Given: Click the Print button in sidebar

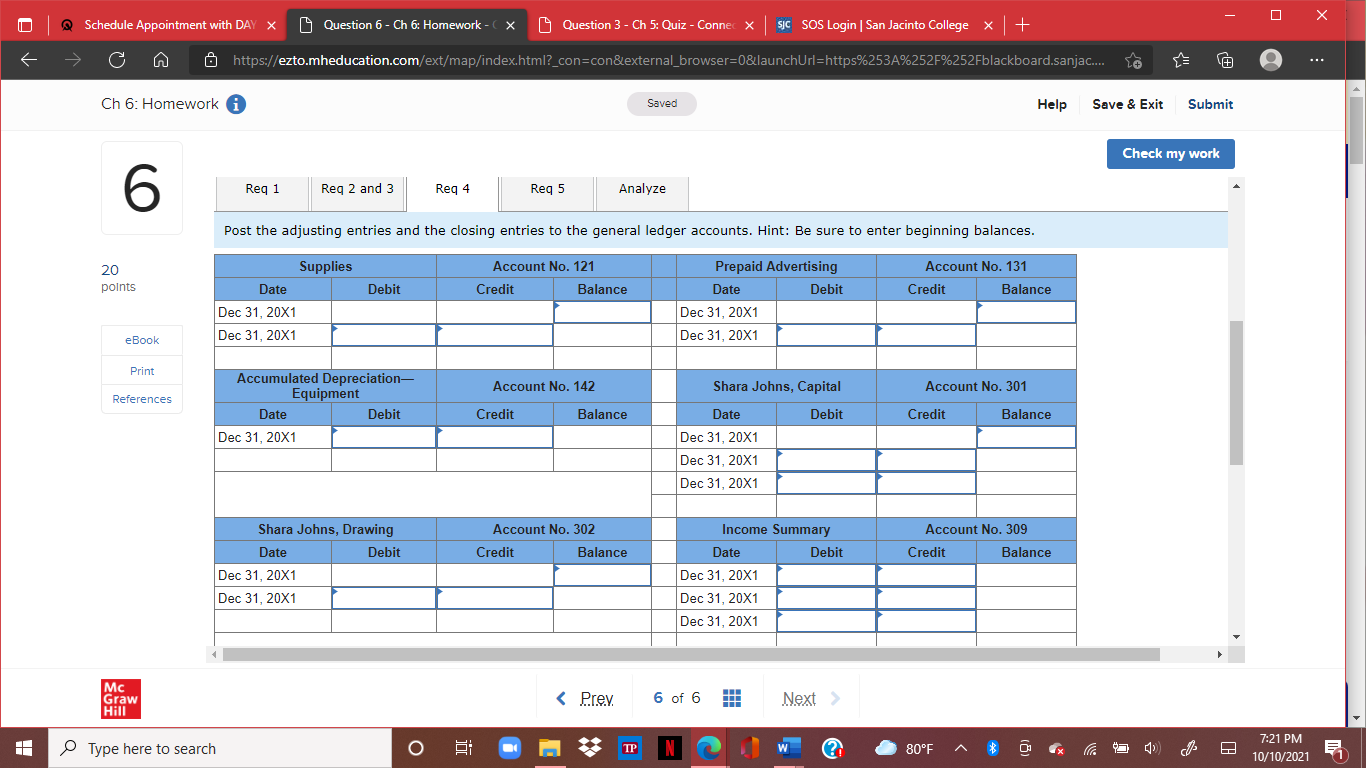Looking at the screenshot, I should pos(142,371).
